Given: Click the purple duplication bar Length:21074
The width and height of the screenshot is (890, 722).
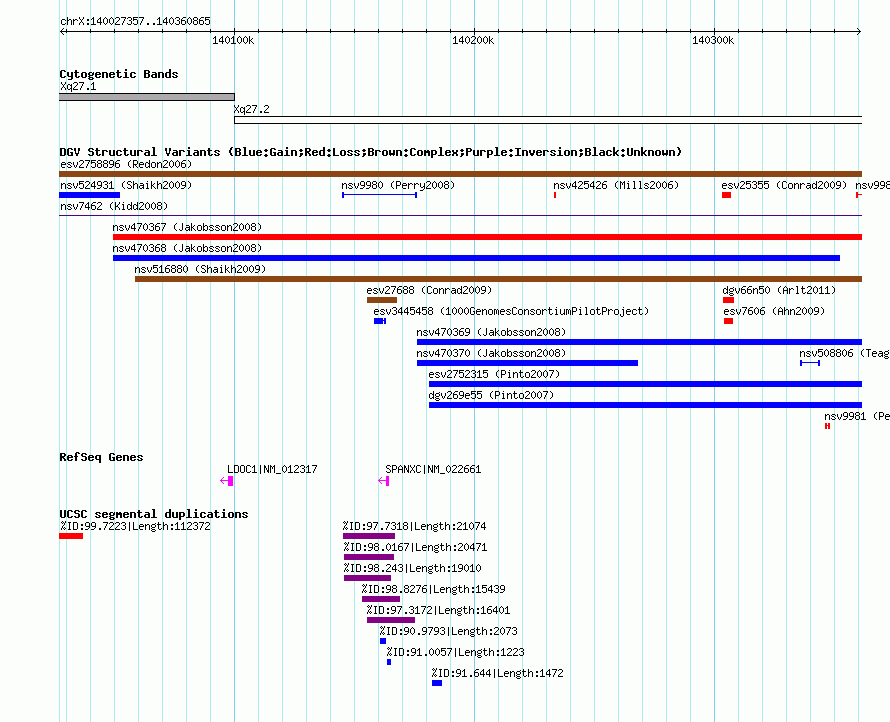Looking at the screenshot, I should (x=369, y=536).
